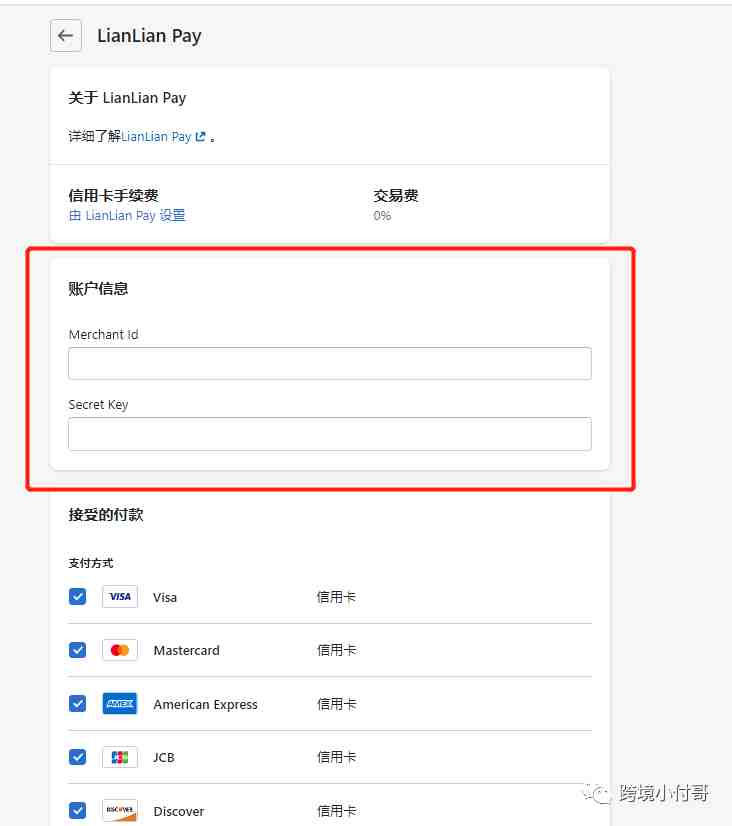Image resolution: width=732 pixels, height=826 pixels.
Task: Click the Visa card logo icon
Action: [120, 597]
